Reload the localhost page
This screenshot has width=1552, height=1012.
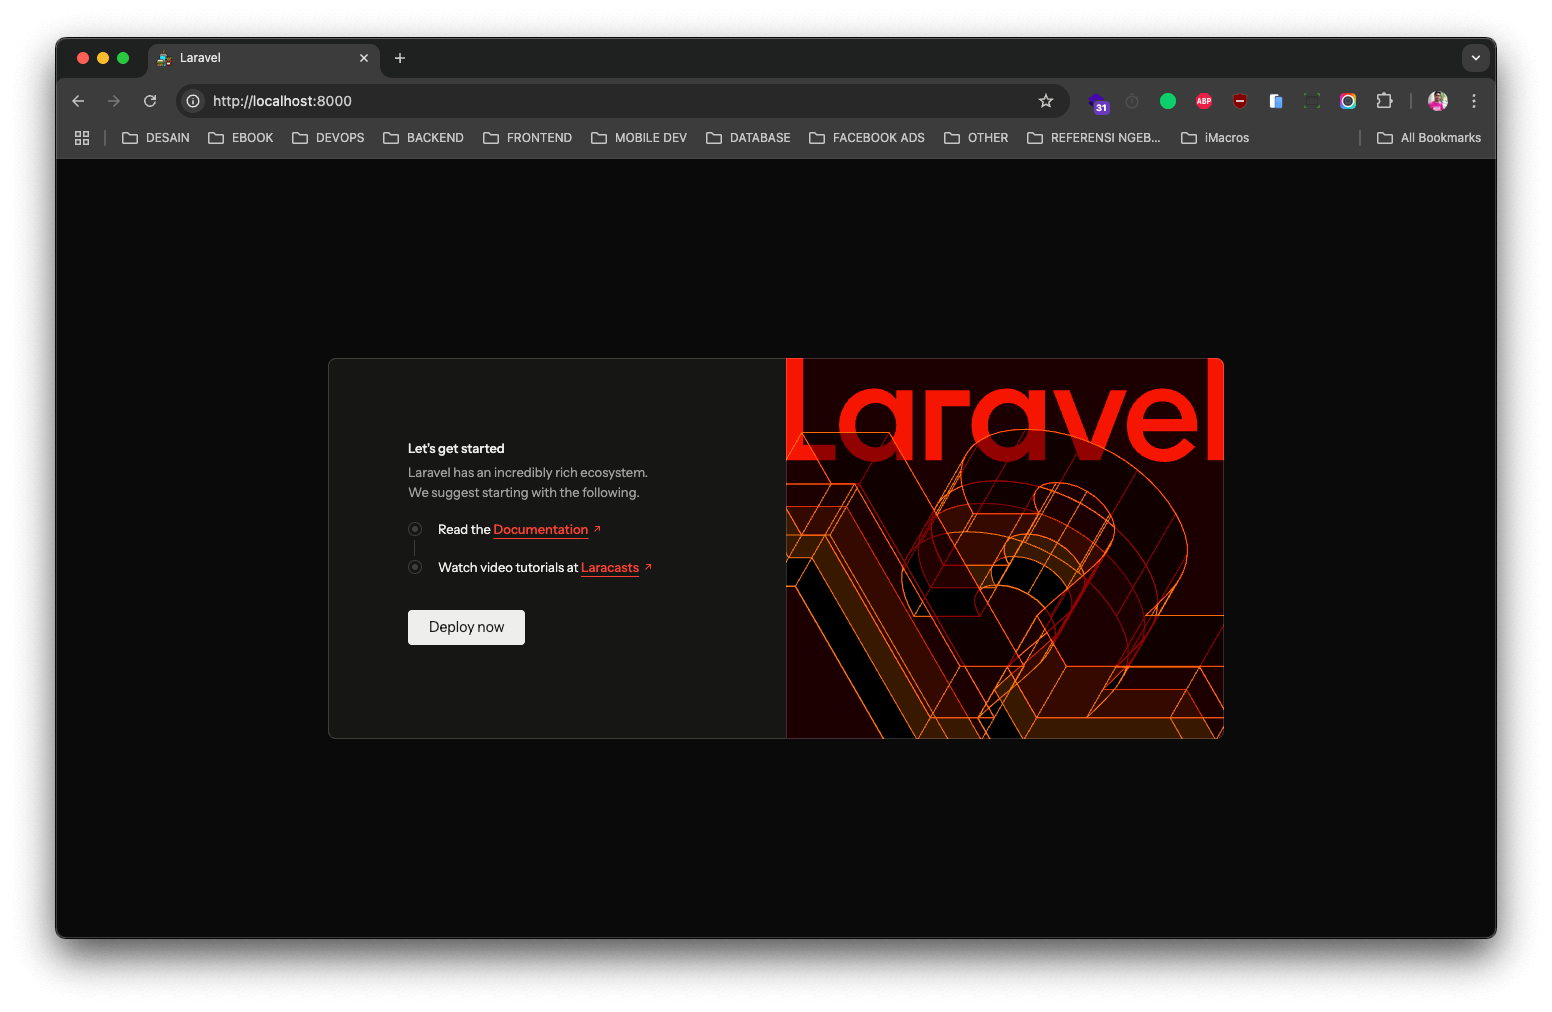coord(150,101)
